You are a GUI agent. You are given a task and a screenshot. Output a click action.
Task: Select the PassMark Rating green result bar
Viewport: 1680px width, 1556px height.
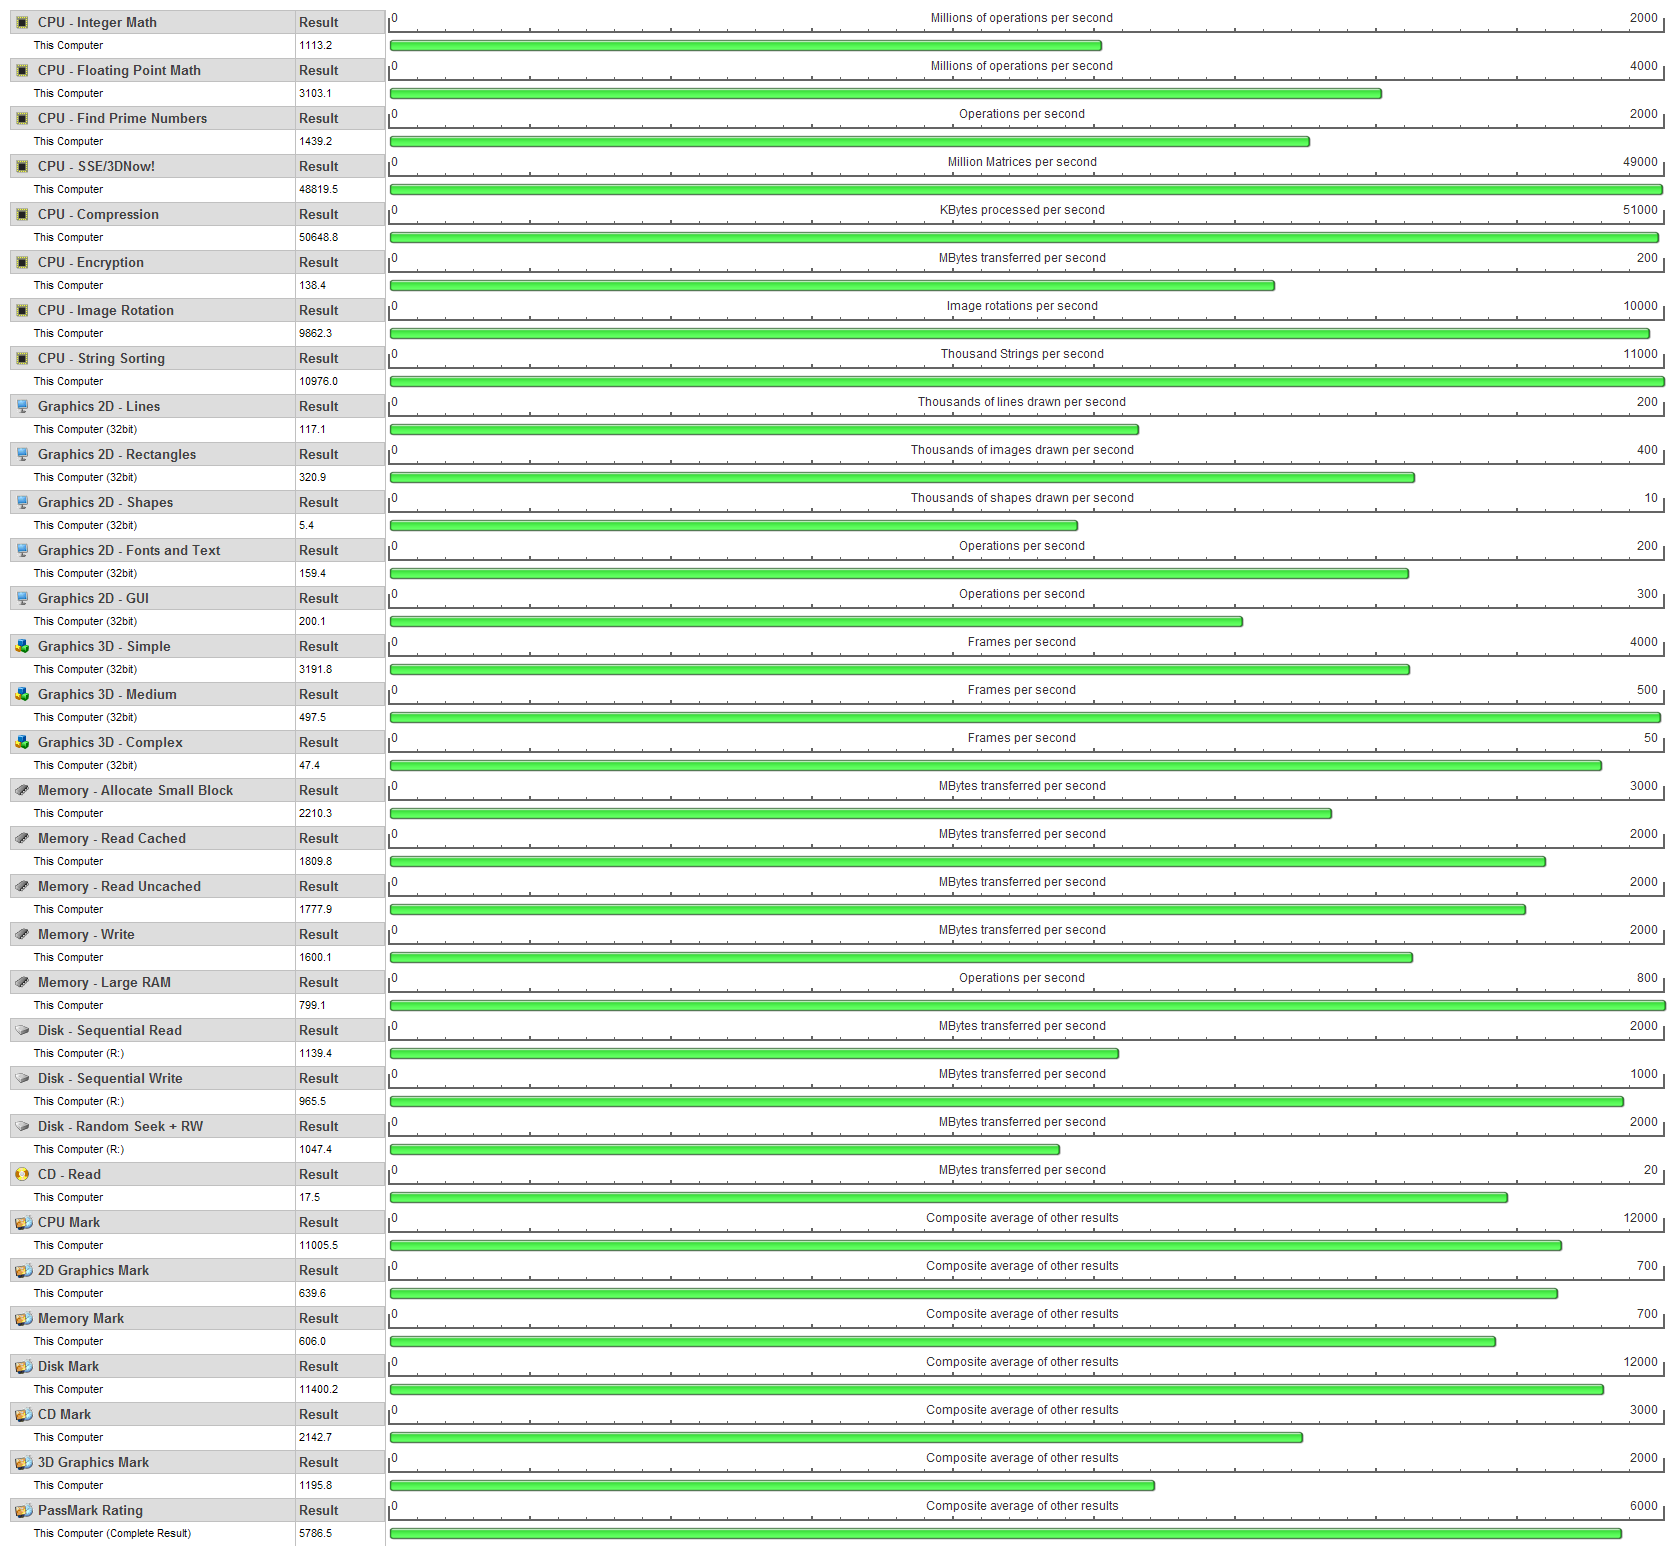click(x=1006, y=1533)
